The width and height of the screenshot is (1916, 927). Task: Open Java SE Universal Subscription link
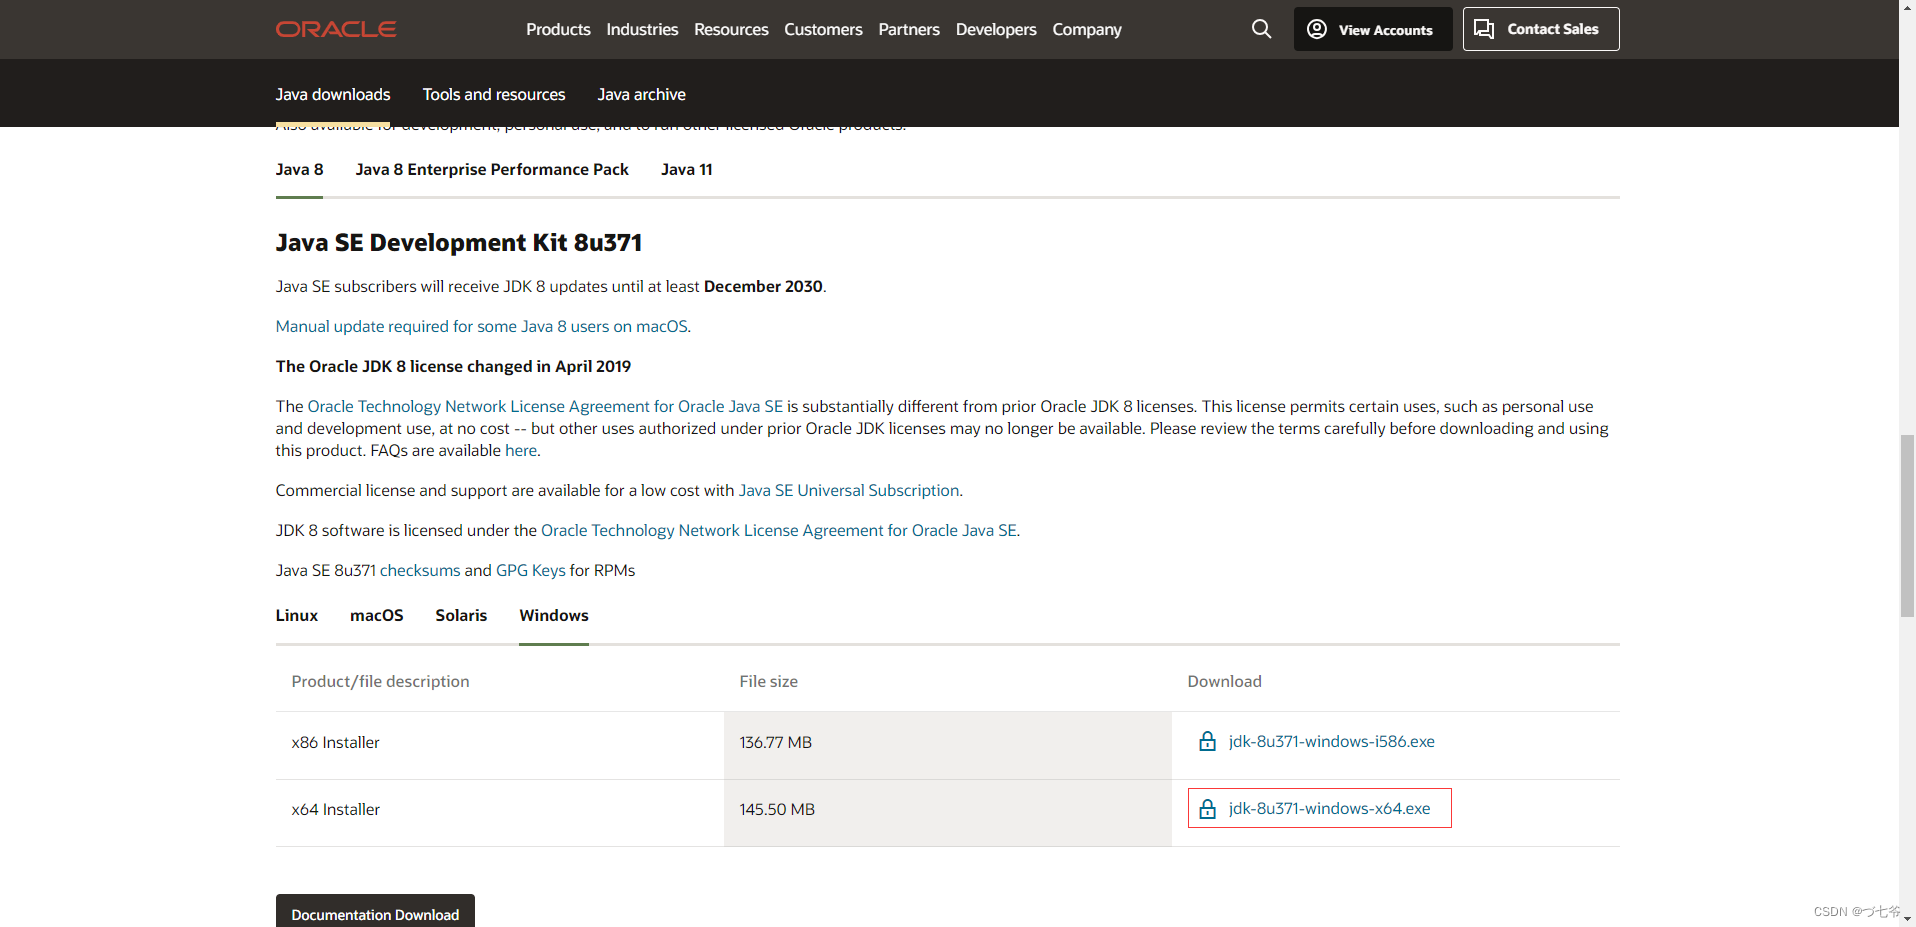849,490
